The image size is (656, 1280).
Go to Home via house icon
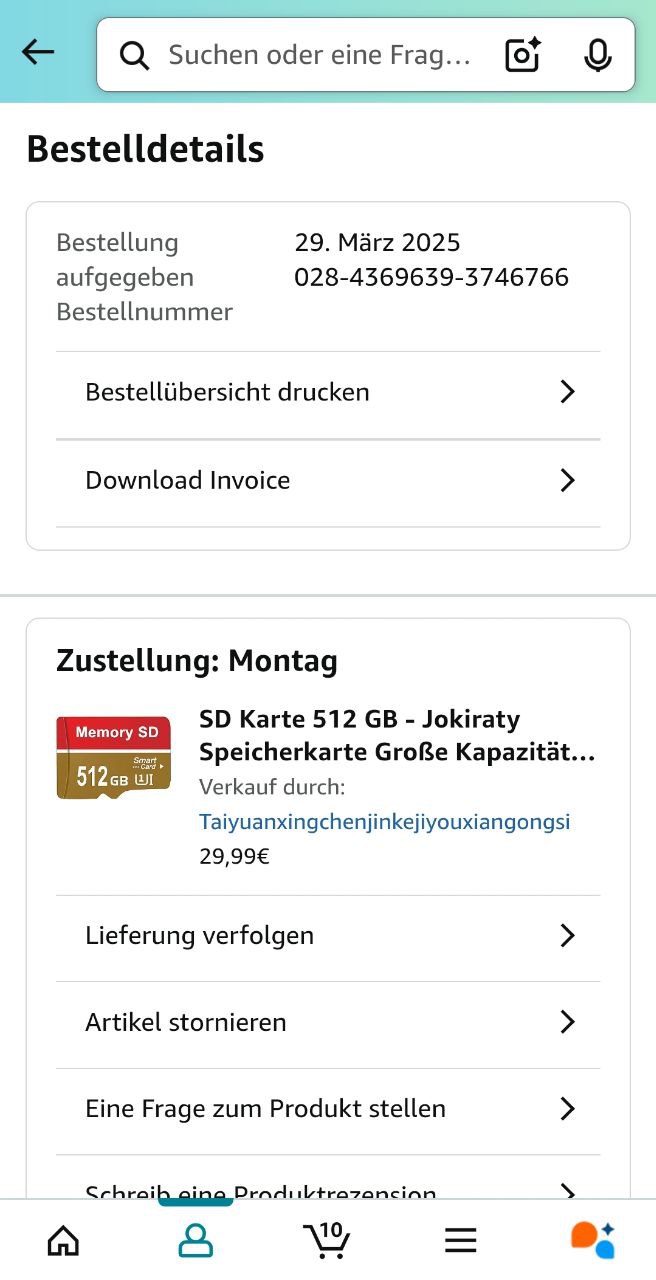pos(64,1241)
